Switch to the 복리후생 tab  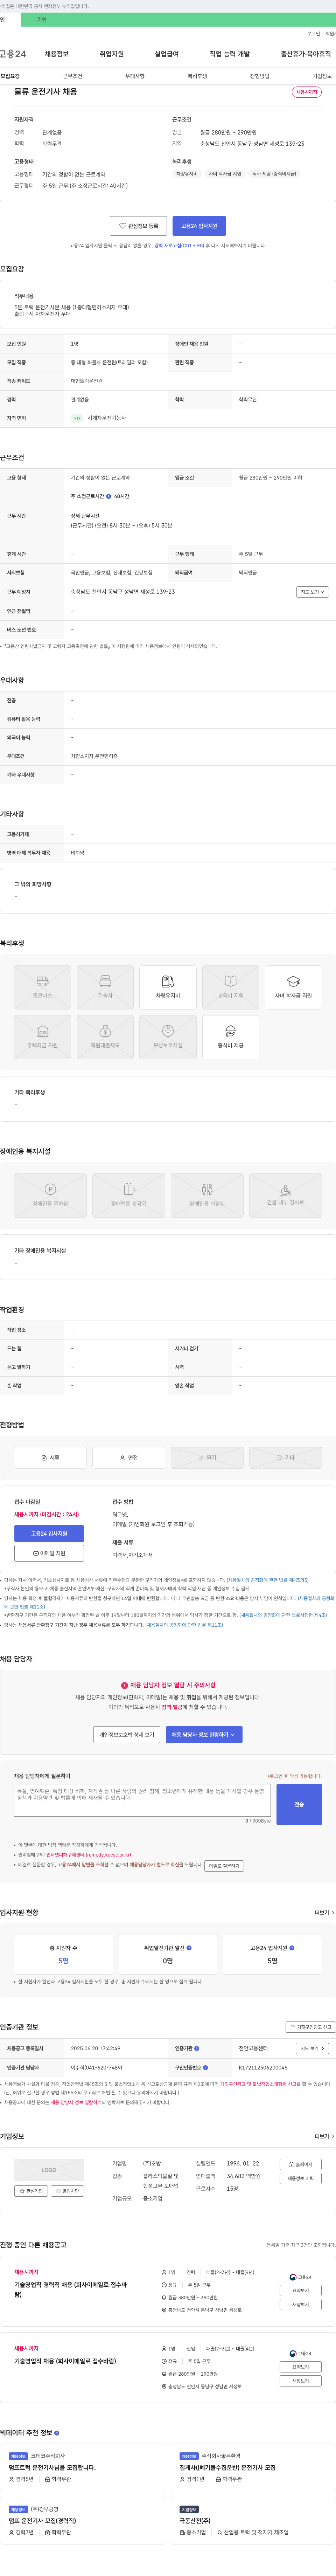(197, 76)
